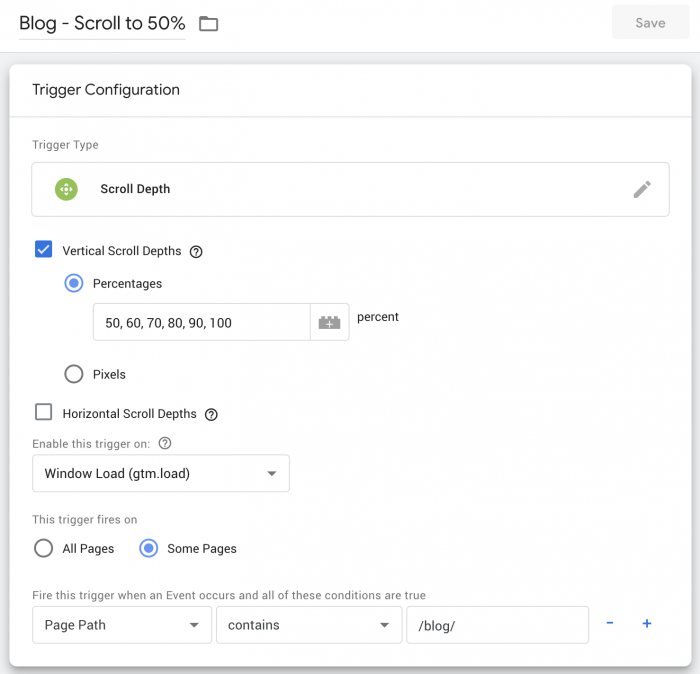Click the pencil edit icon for Trigger Type
The width and height of the screenshot is (700, 674).
pos(642,189)
